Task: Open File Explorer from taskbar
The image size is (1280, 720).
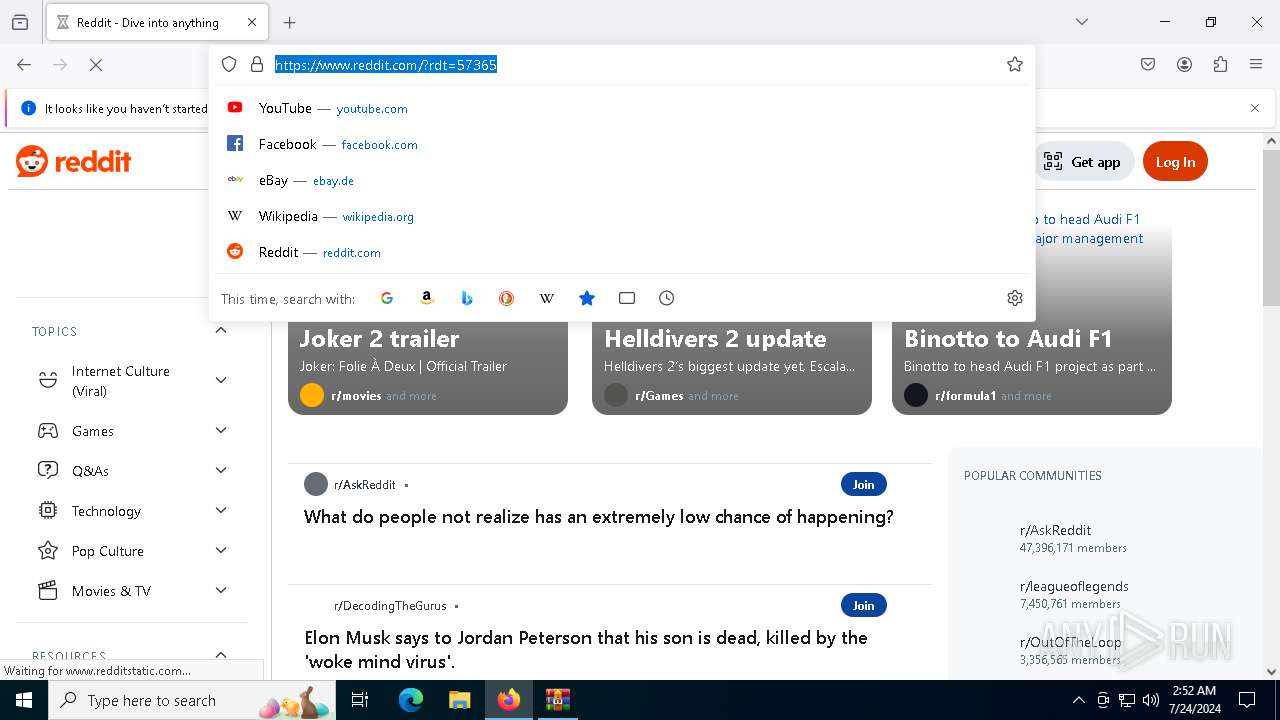Action: 459,700
